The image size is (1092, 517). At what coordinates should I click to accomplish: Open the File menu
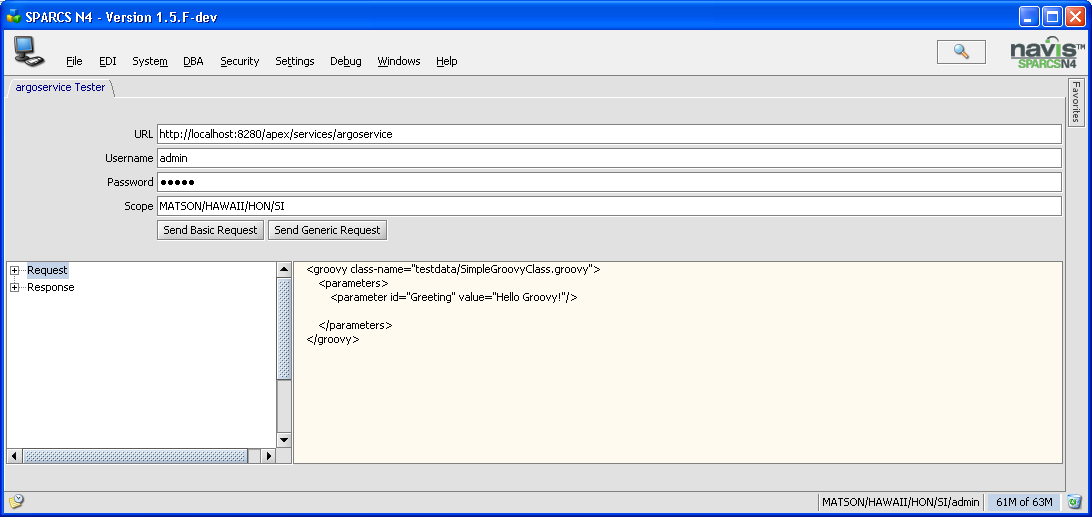[x=75, y=61]
